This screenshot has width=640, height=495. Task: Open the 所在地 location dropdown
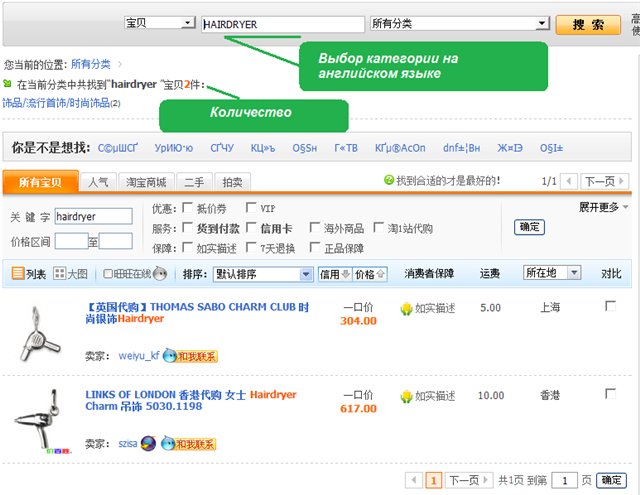coord(552,272)
